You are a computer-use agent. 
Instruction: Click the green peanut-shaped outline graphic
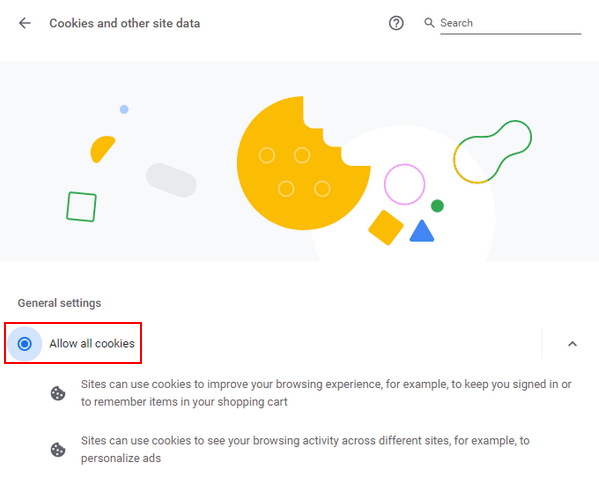click(x=492, y=152)
